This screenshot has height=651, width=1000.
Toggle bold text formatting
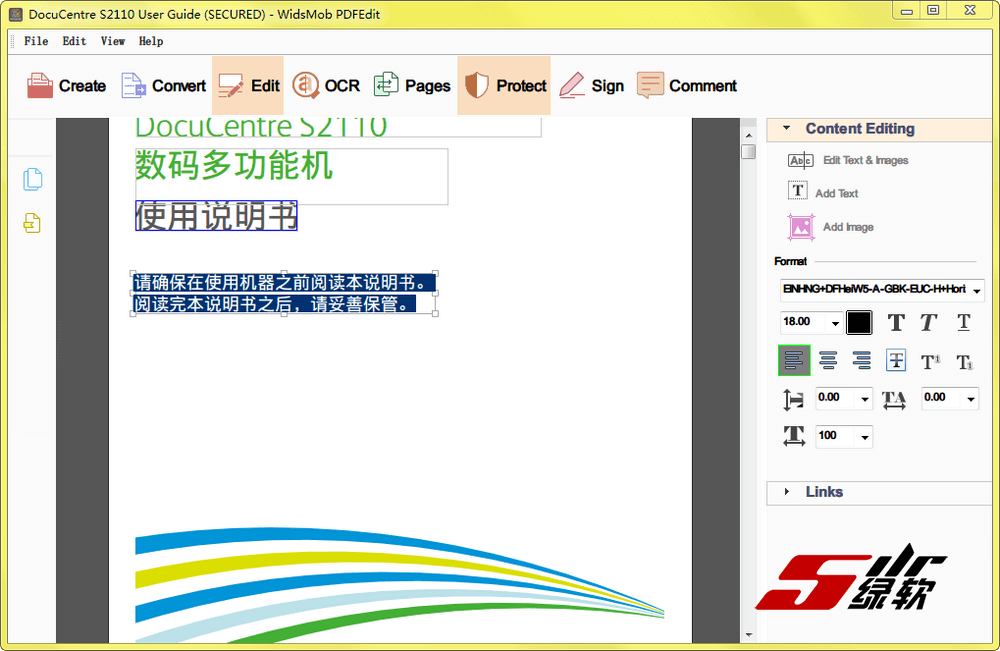(896, 322)
